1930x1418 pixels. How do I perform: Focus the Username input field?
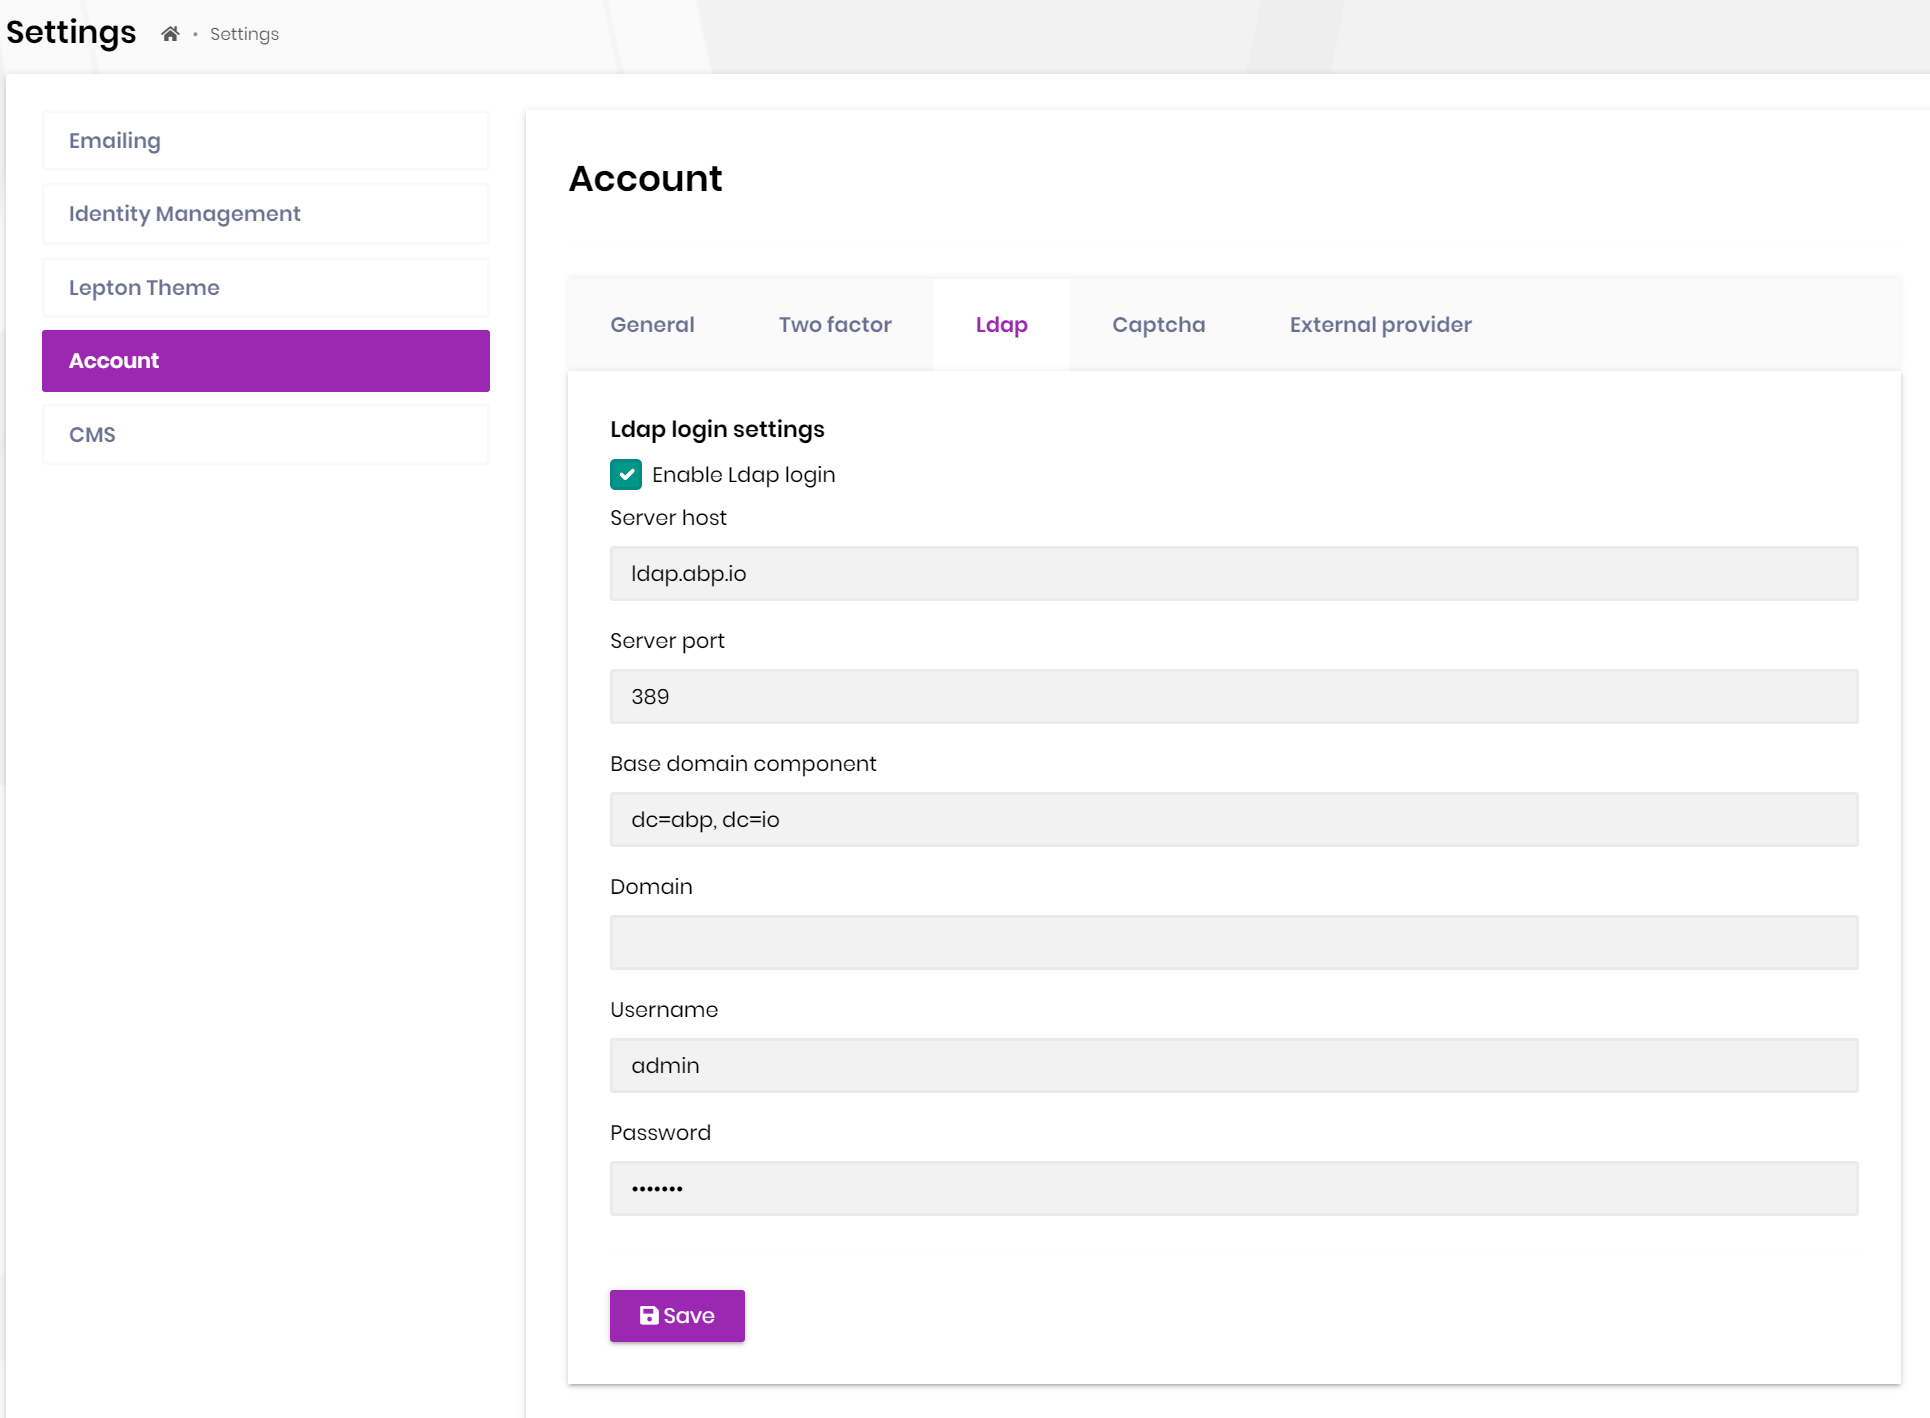click(1233, 1066)
